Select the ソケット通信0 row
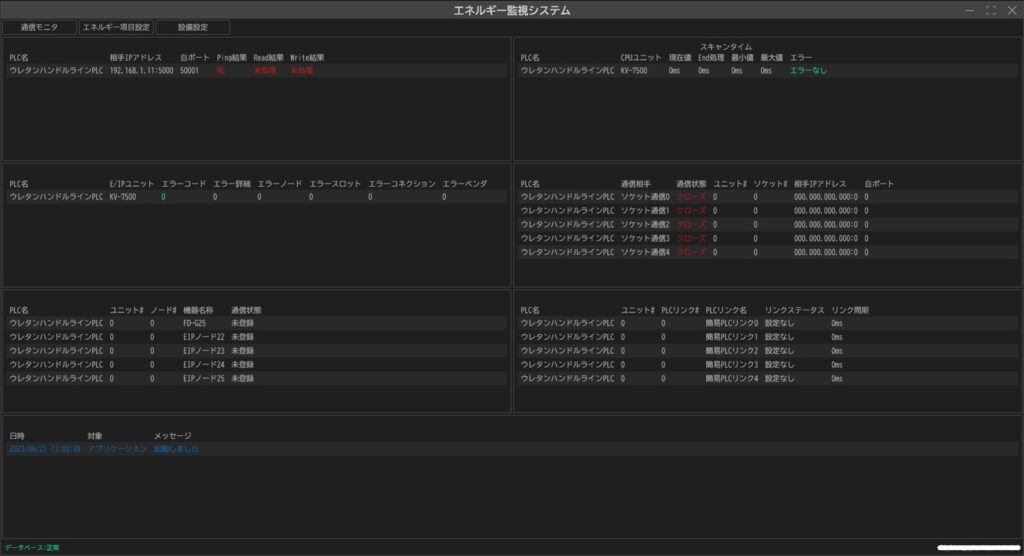Screen dimensions: 1024x556 click(x=767, y=197)
